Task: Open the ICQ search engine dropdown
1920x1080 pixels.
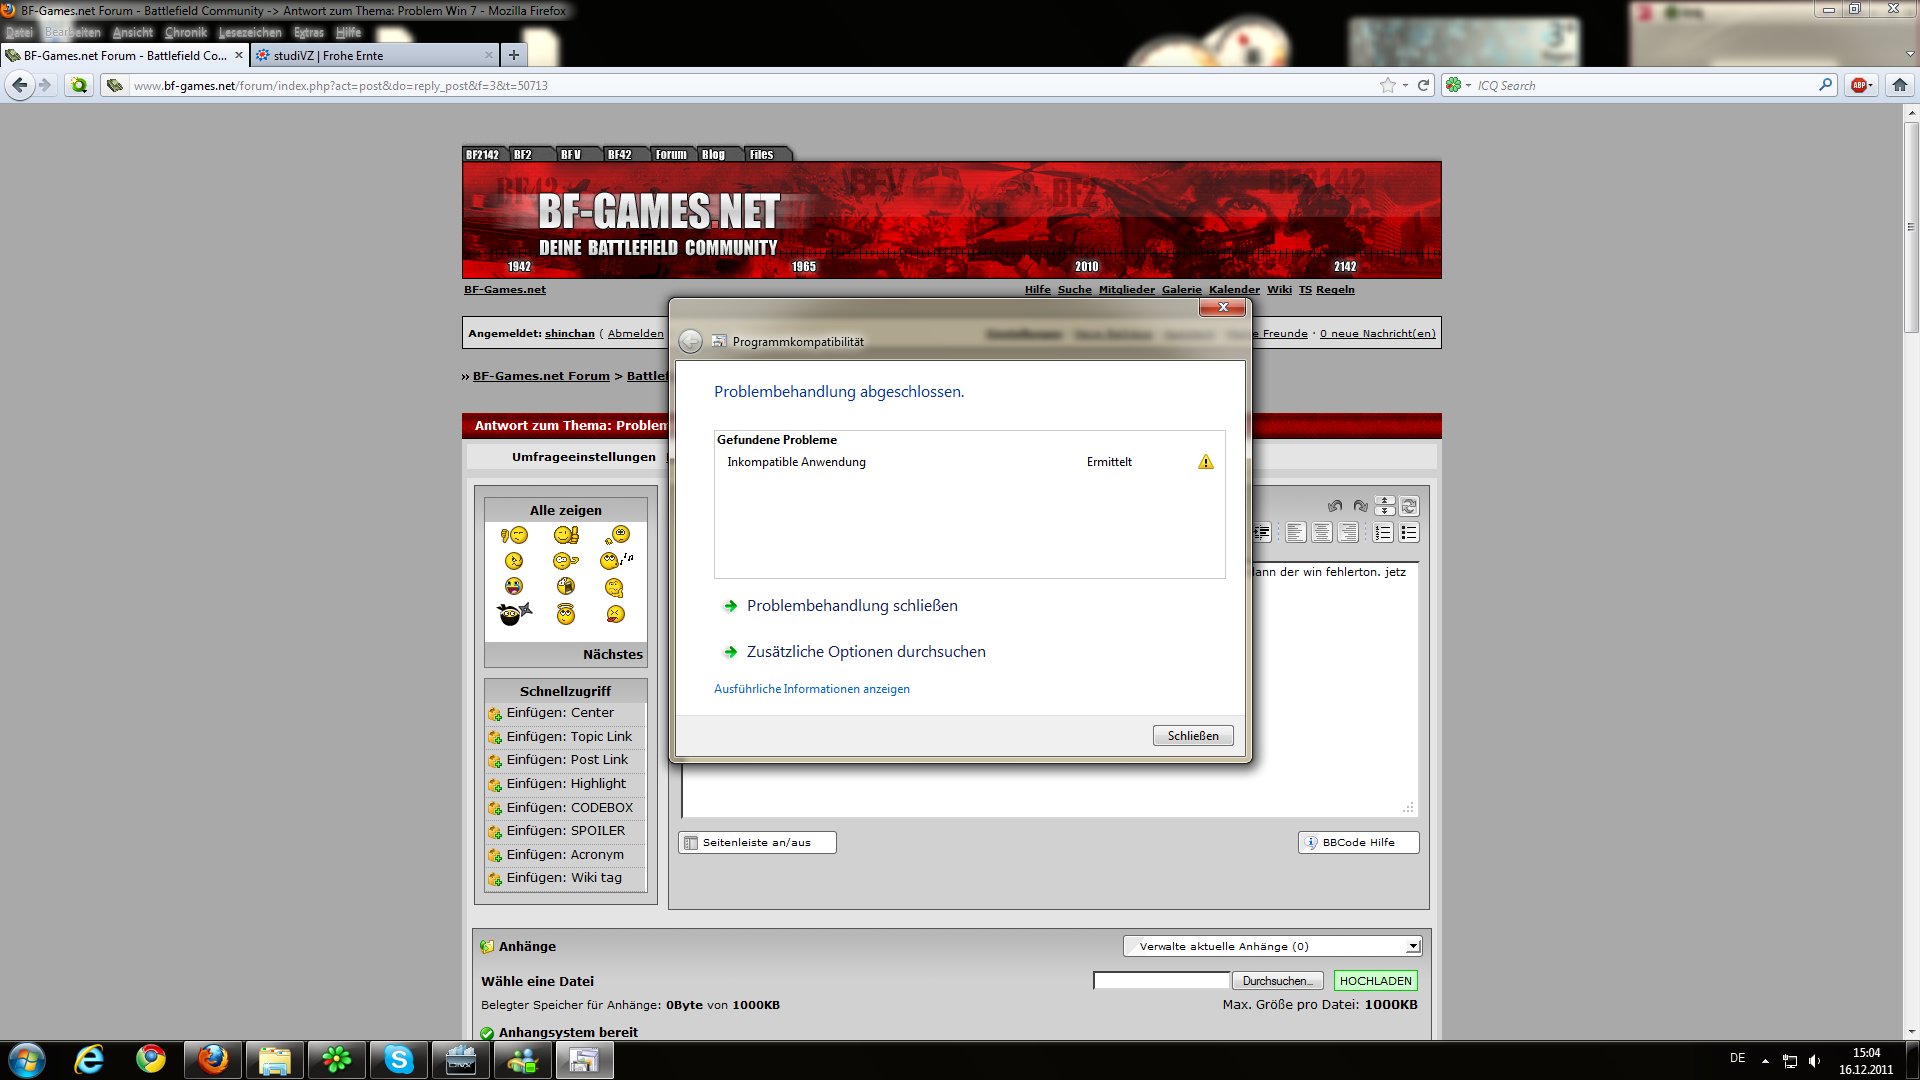Action: (1457, 86)
